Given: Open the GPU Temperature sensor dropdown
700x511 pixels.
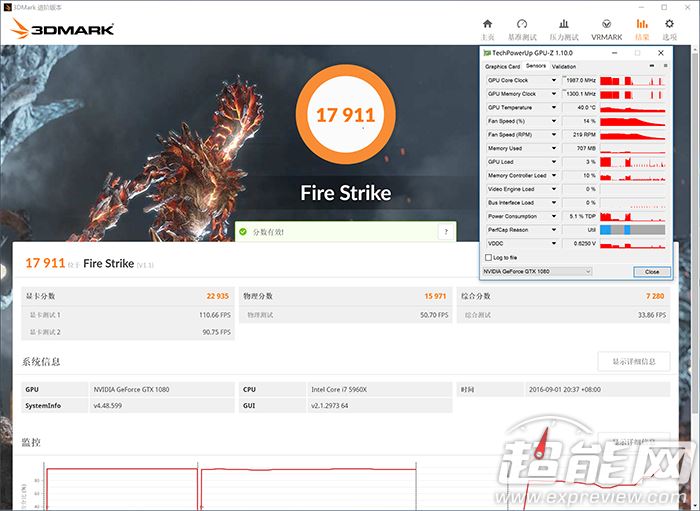Looking at the screenshot, I should click(554, 108).
